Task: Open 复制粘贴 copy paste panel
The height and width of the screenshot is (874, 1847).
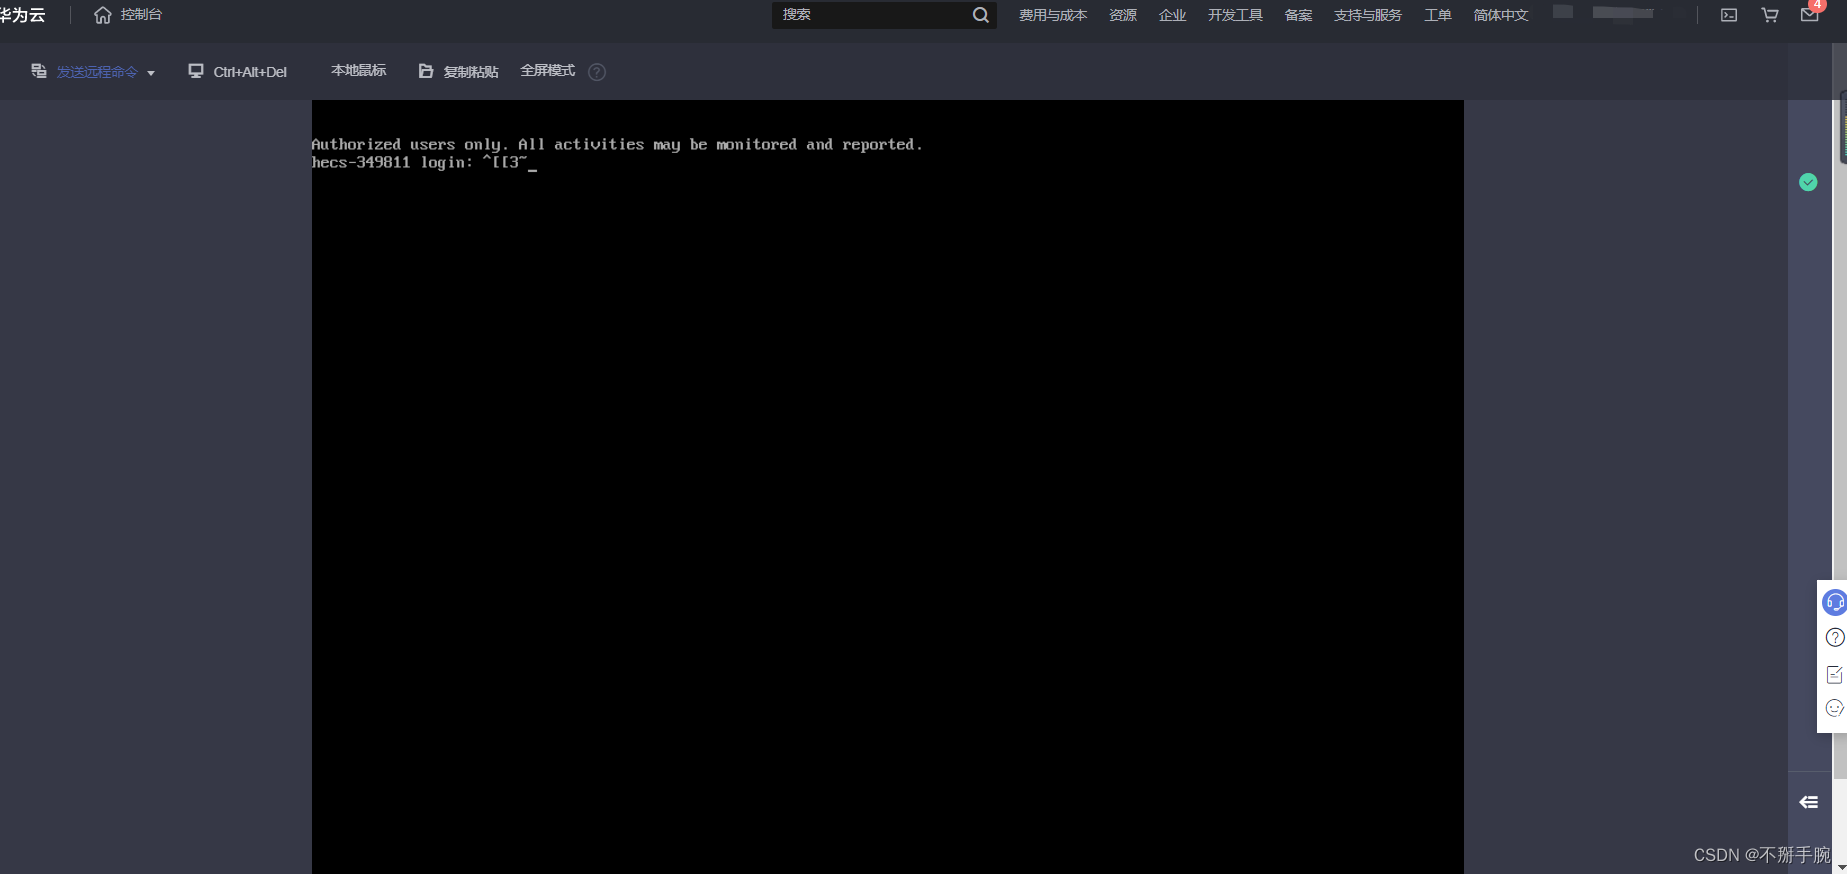Action: [x=471, y=72]
